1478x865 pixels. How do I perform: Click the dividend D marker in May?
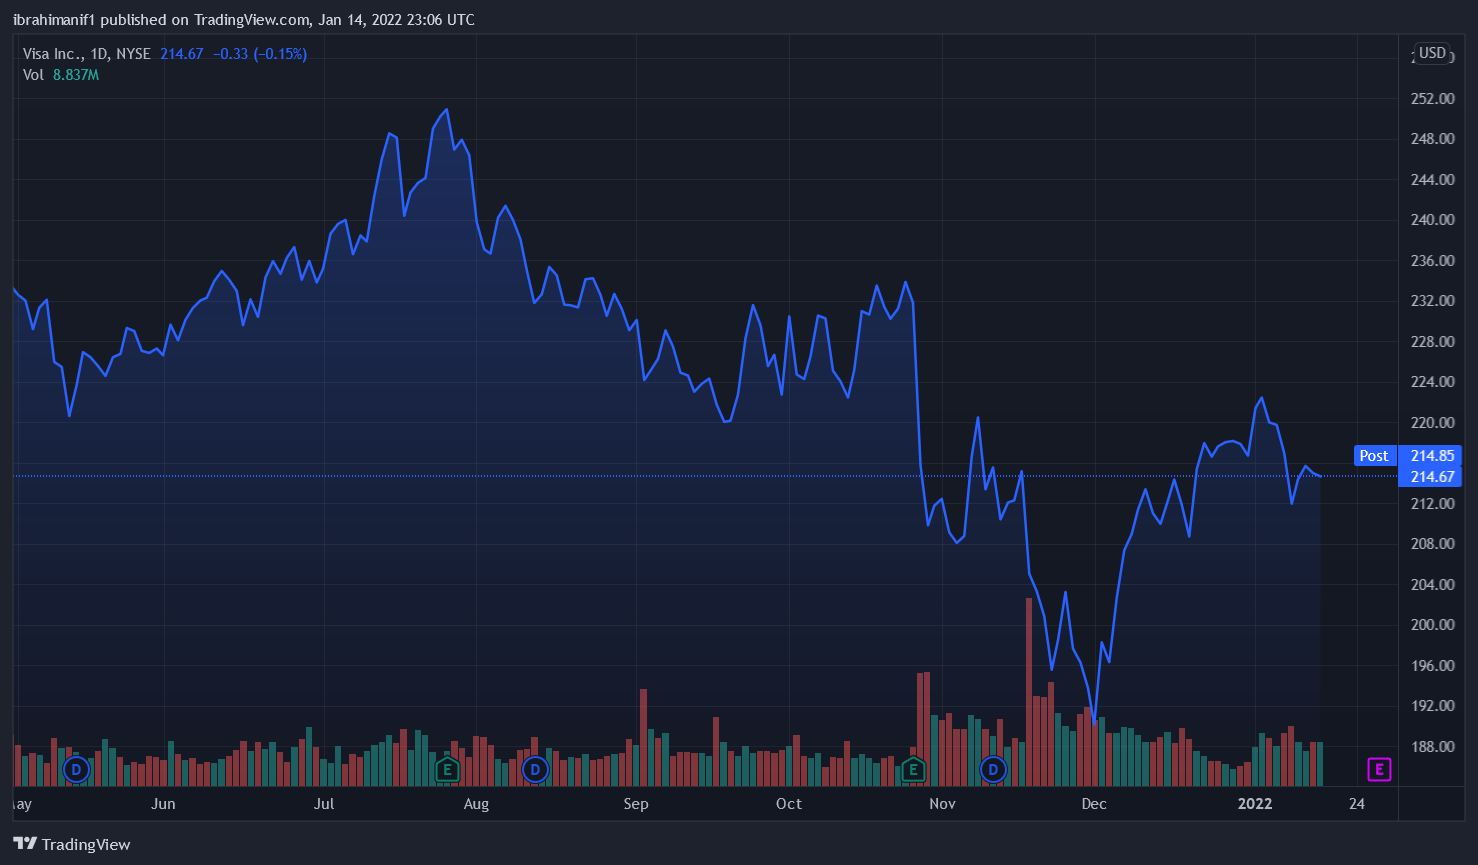[76, 769]
